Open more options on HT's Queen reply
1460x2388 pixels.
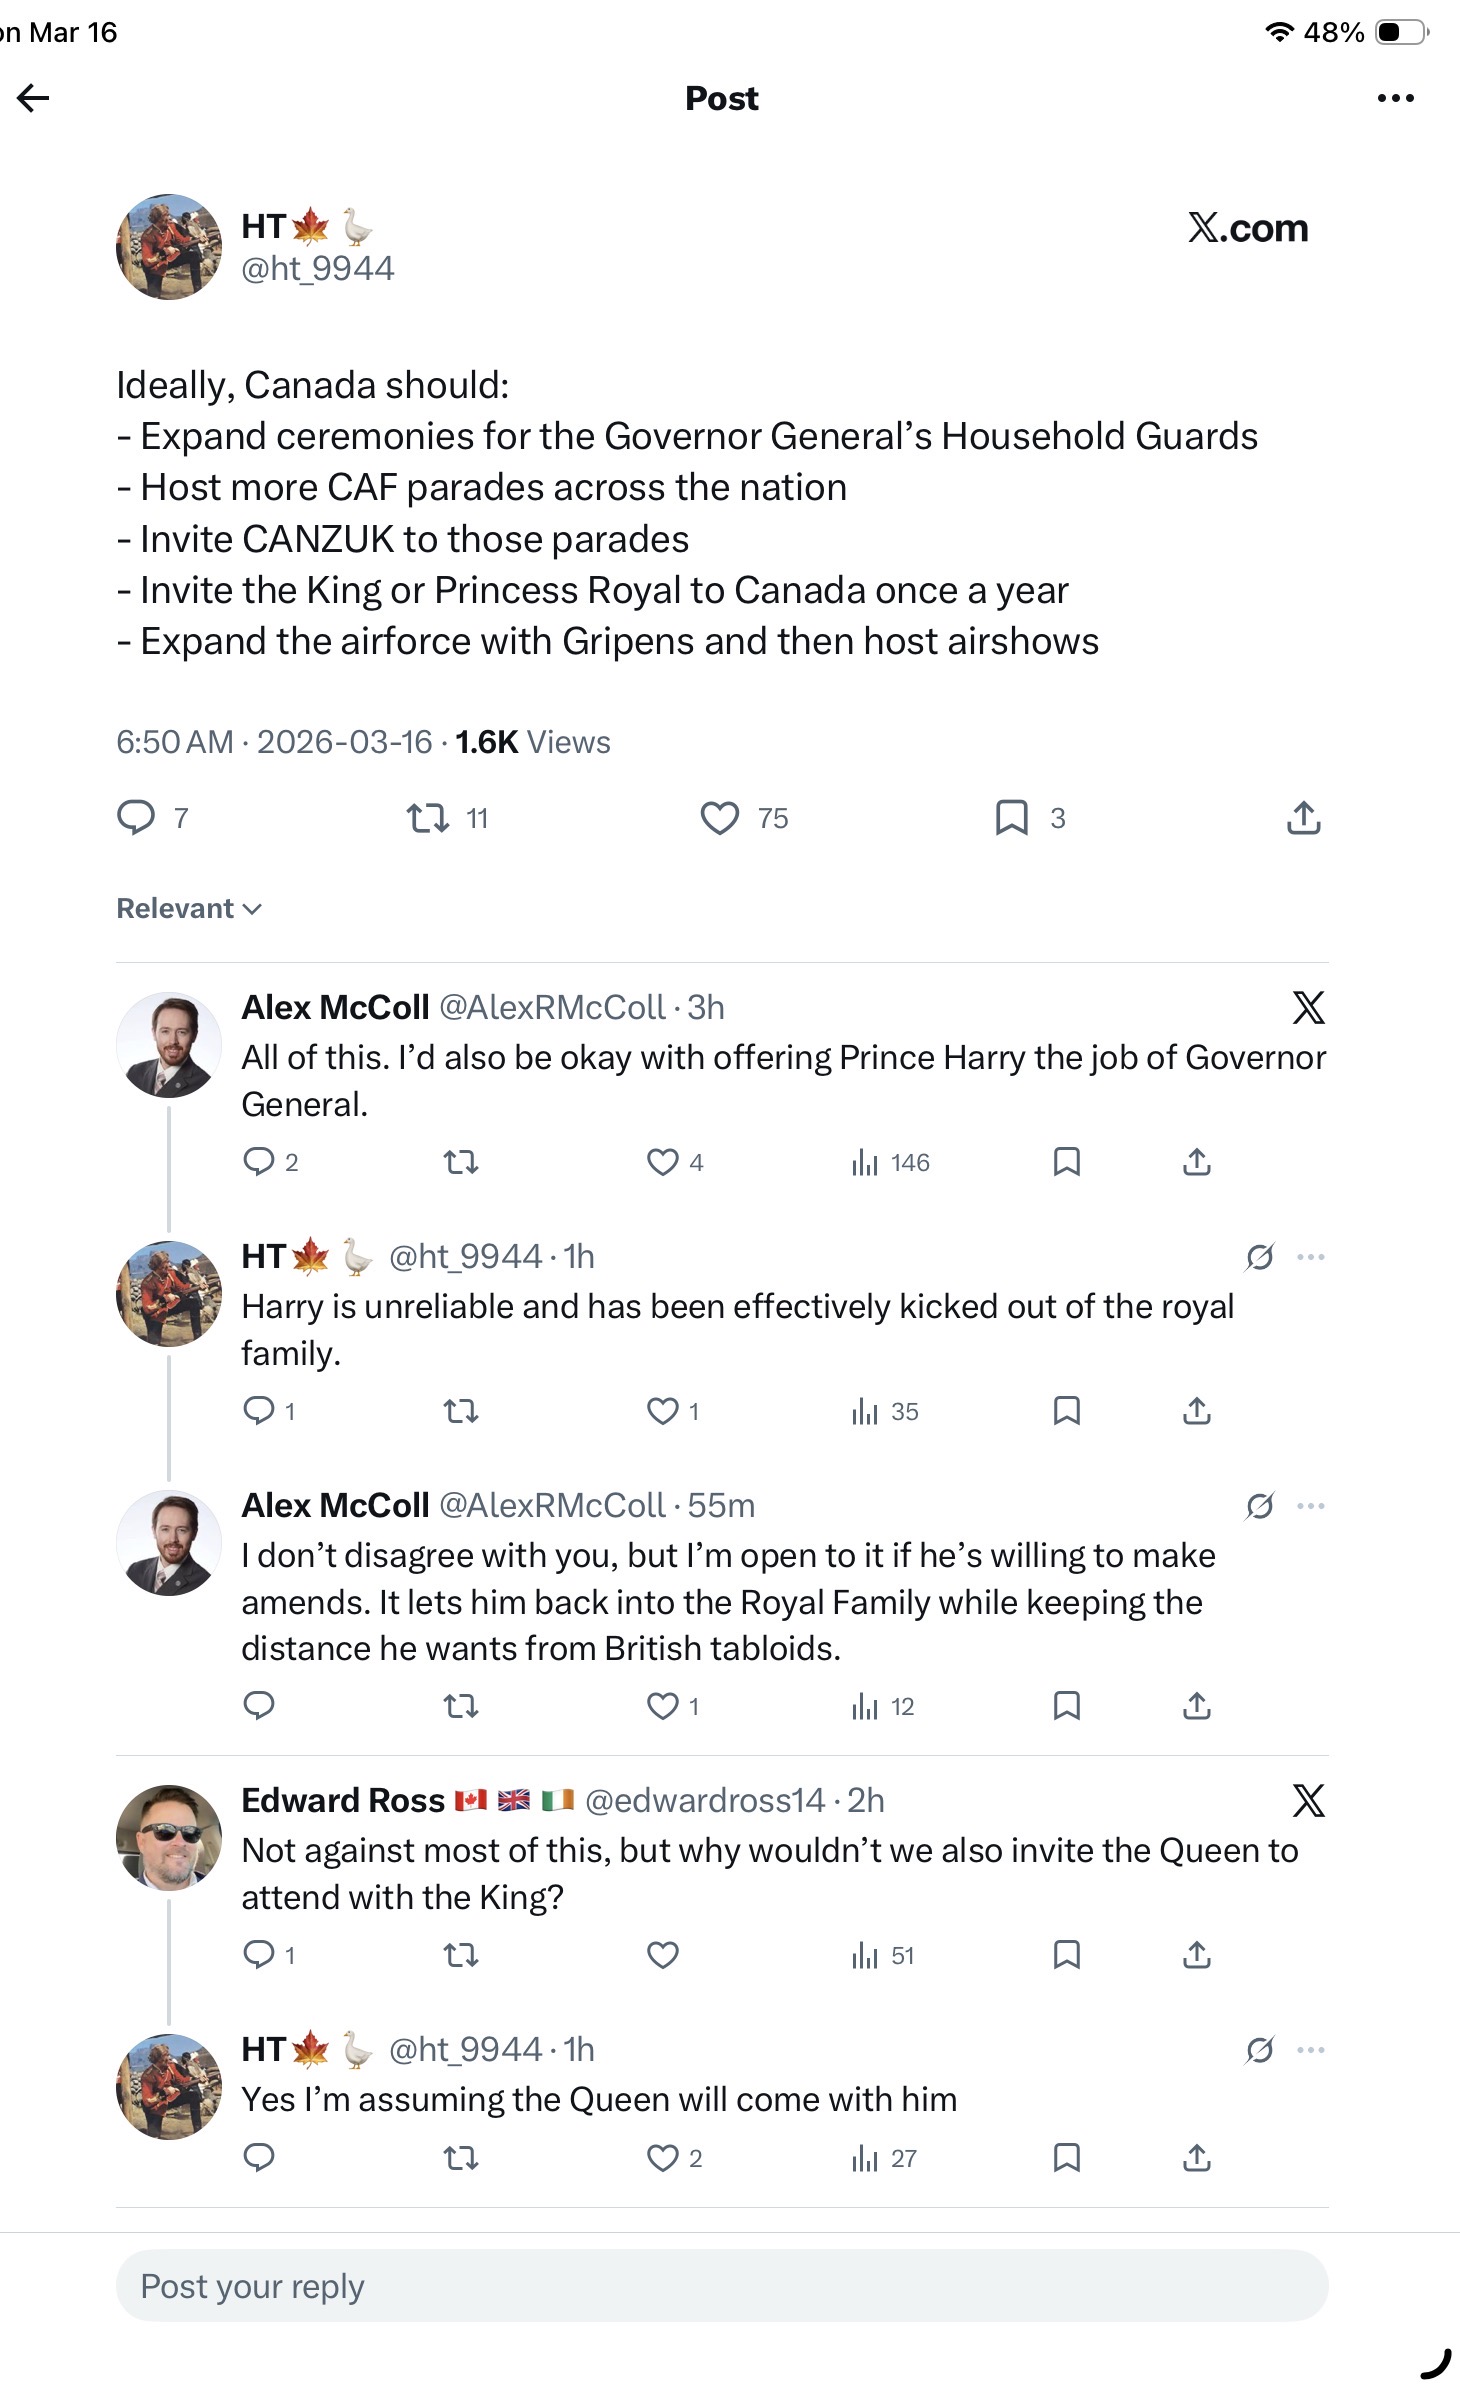(x=1311, y=2050)
